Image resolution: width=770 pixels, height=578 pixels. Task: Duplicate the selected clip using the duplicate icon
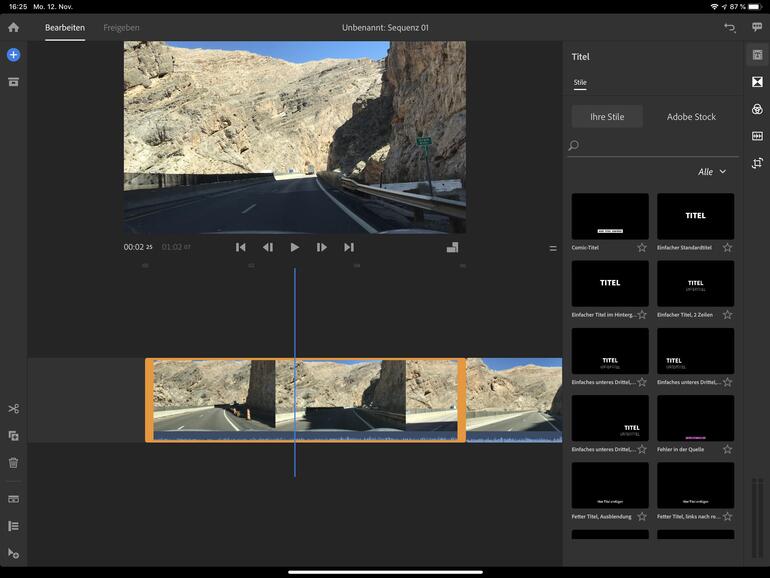pyautogui.click(x=13, y=435)
